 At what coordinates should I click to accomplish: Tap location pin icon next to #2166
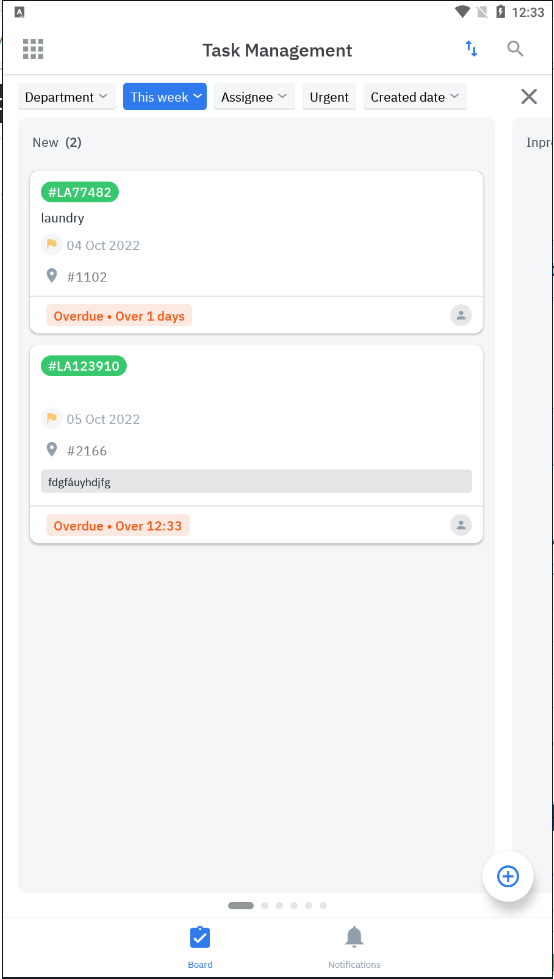[52, 450]
